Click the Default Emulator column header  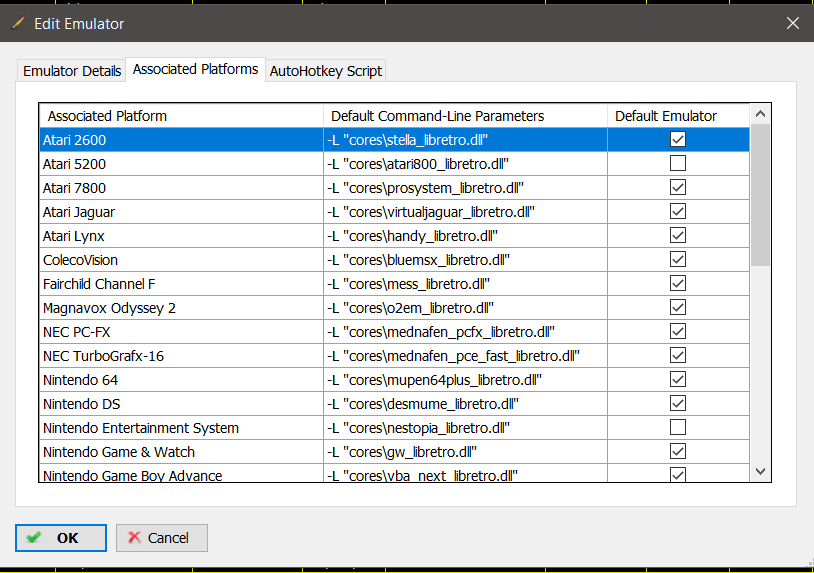[678, 116]
